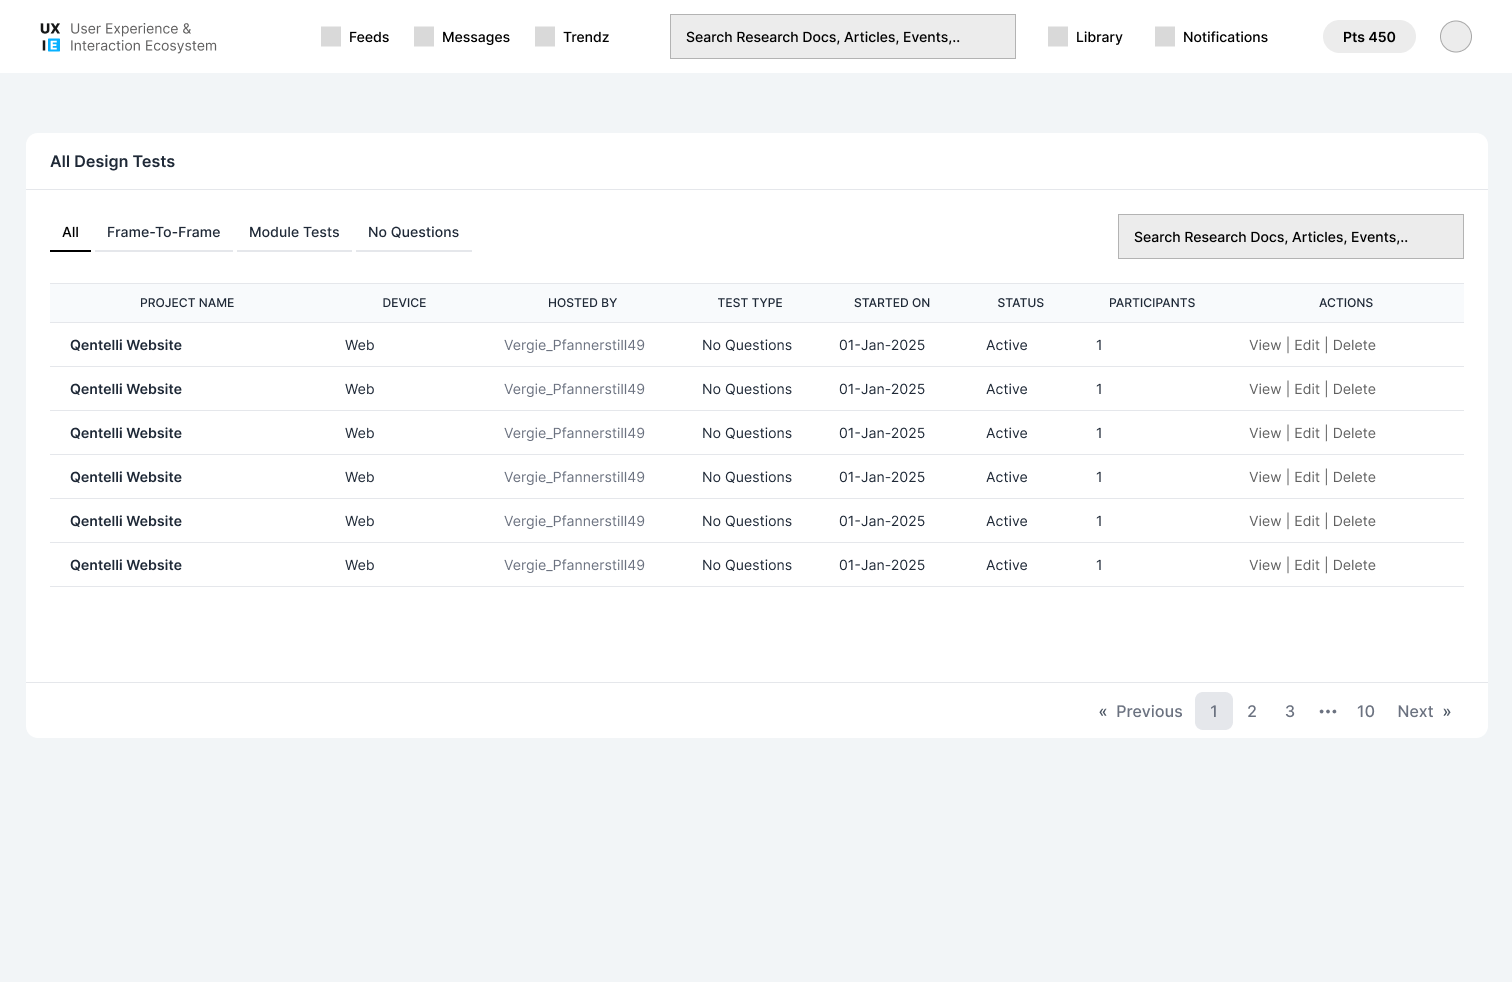
Task: Select page 1 in pagination
Action: (1214, 711)
